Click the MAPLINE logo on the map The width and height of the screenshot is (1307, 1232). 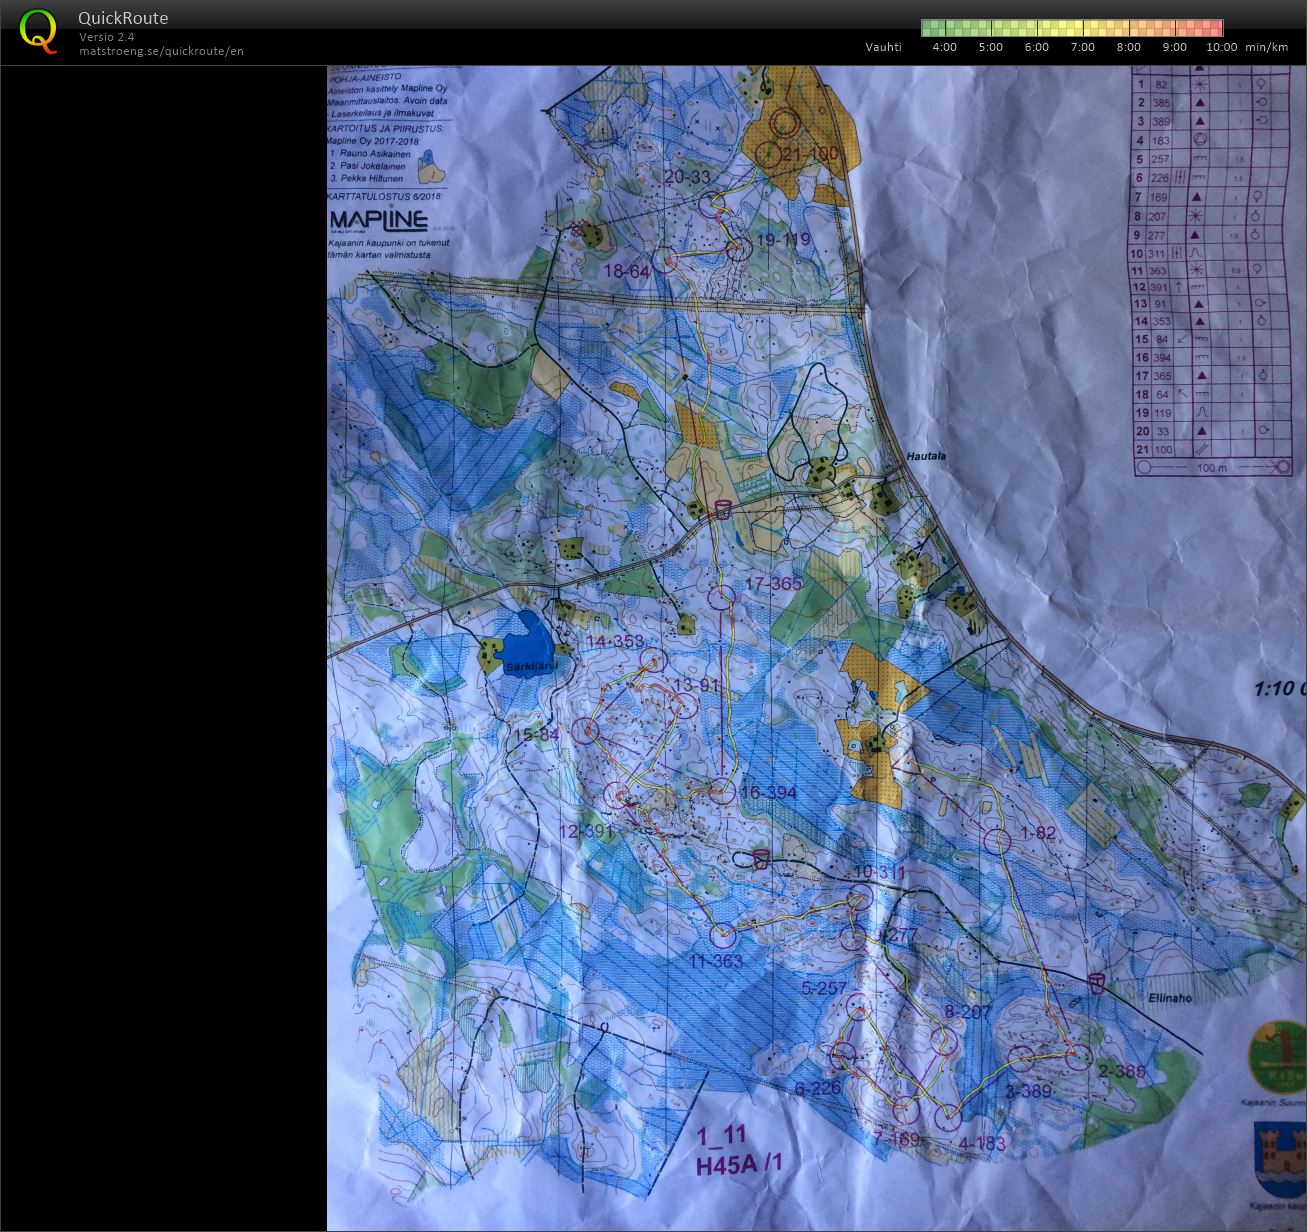[379, 220]
